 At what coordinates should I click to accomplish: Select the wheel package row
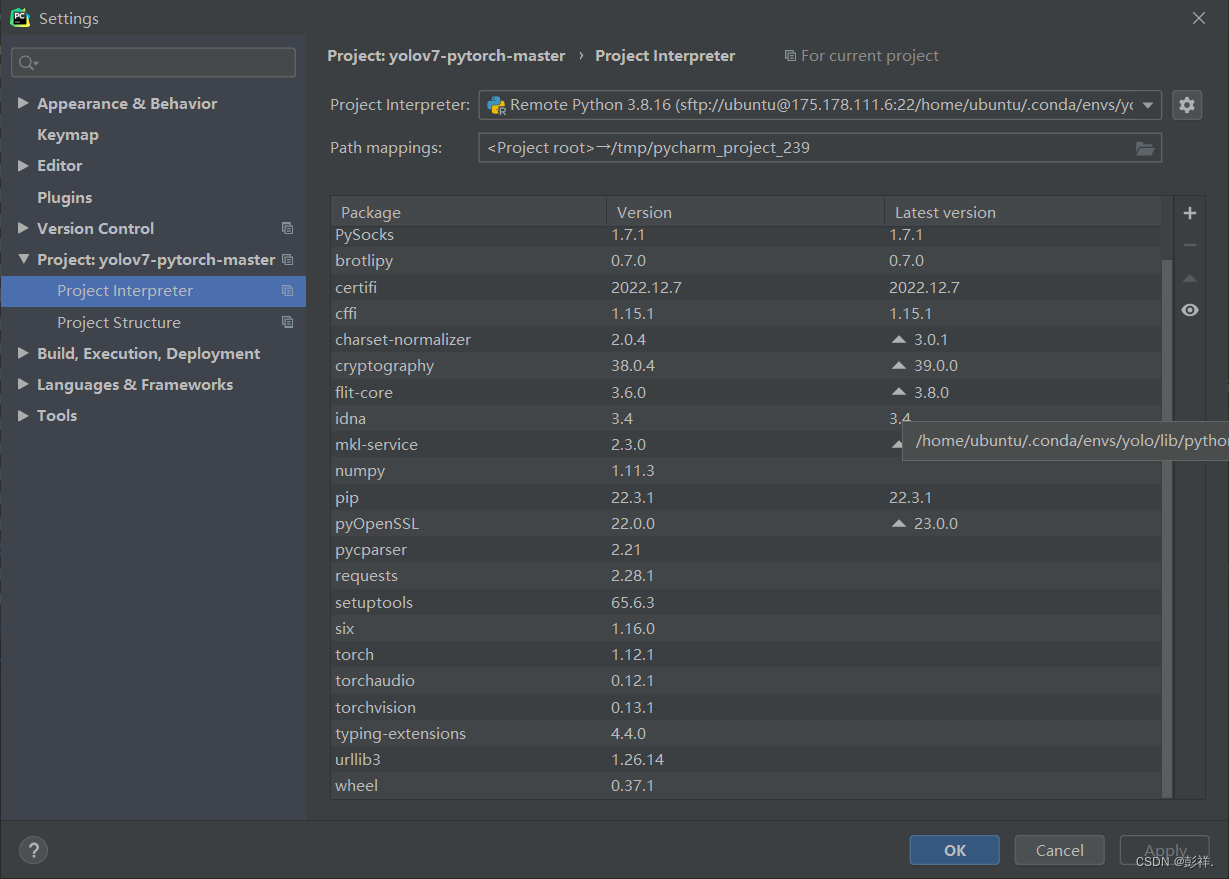(x=746, y=785)
